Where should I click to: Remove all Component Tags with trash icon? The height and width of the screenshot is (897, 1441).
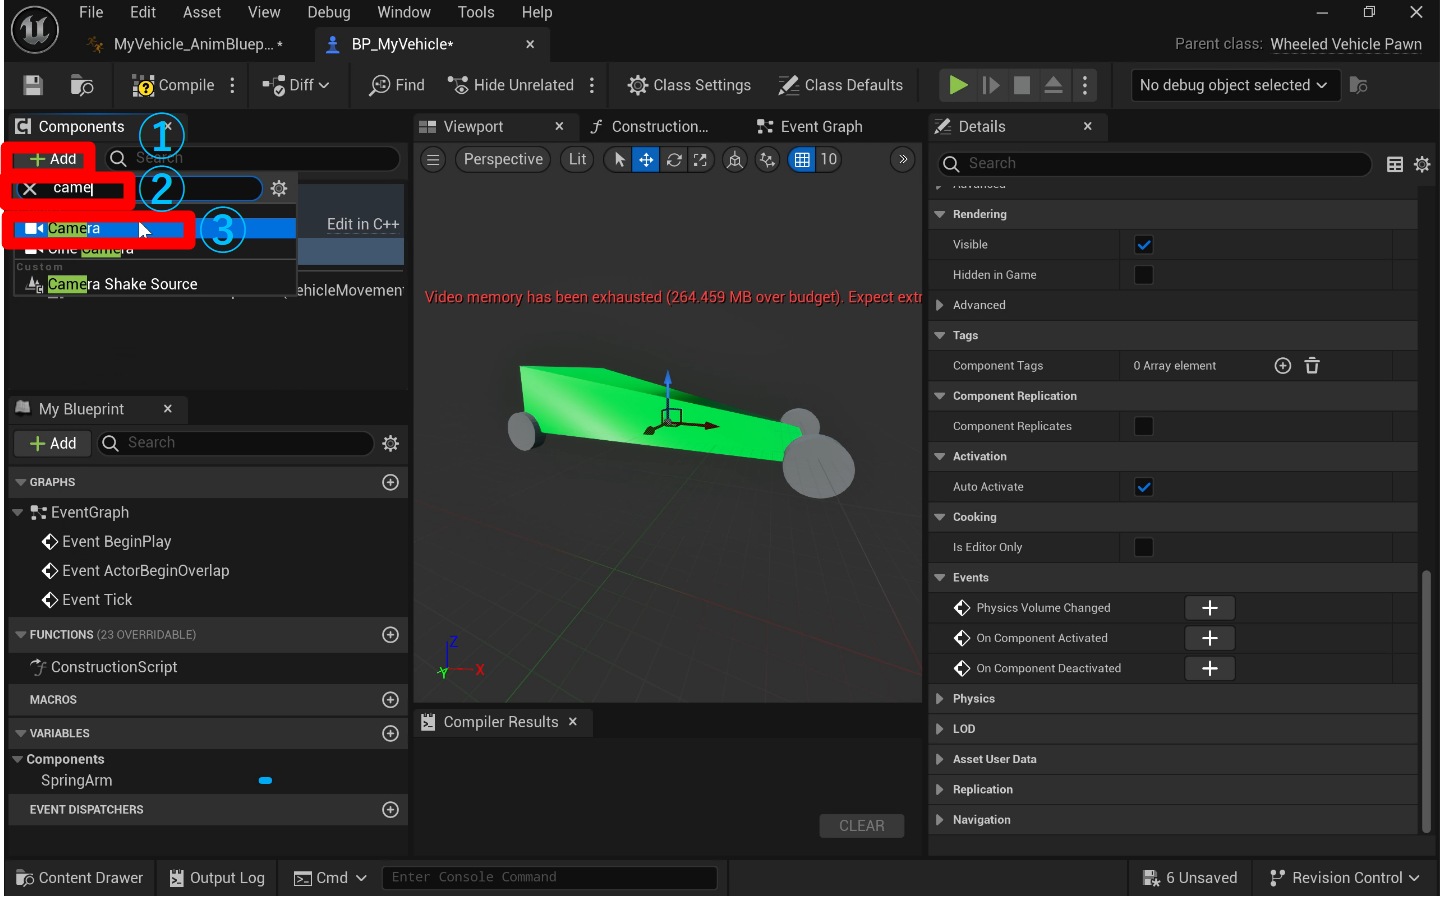tap(1312, 366)
